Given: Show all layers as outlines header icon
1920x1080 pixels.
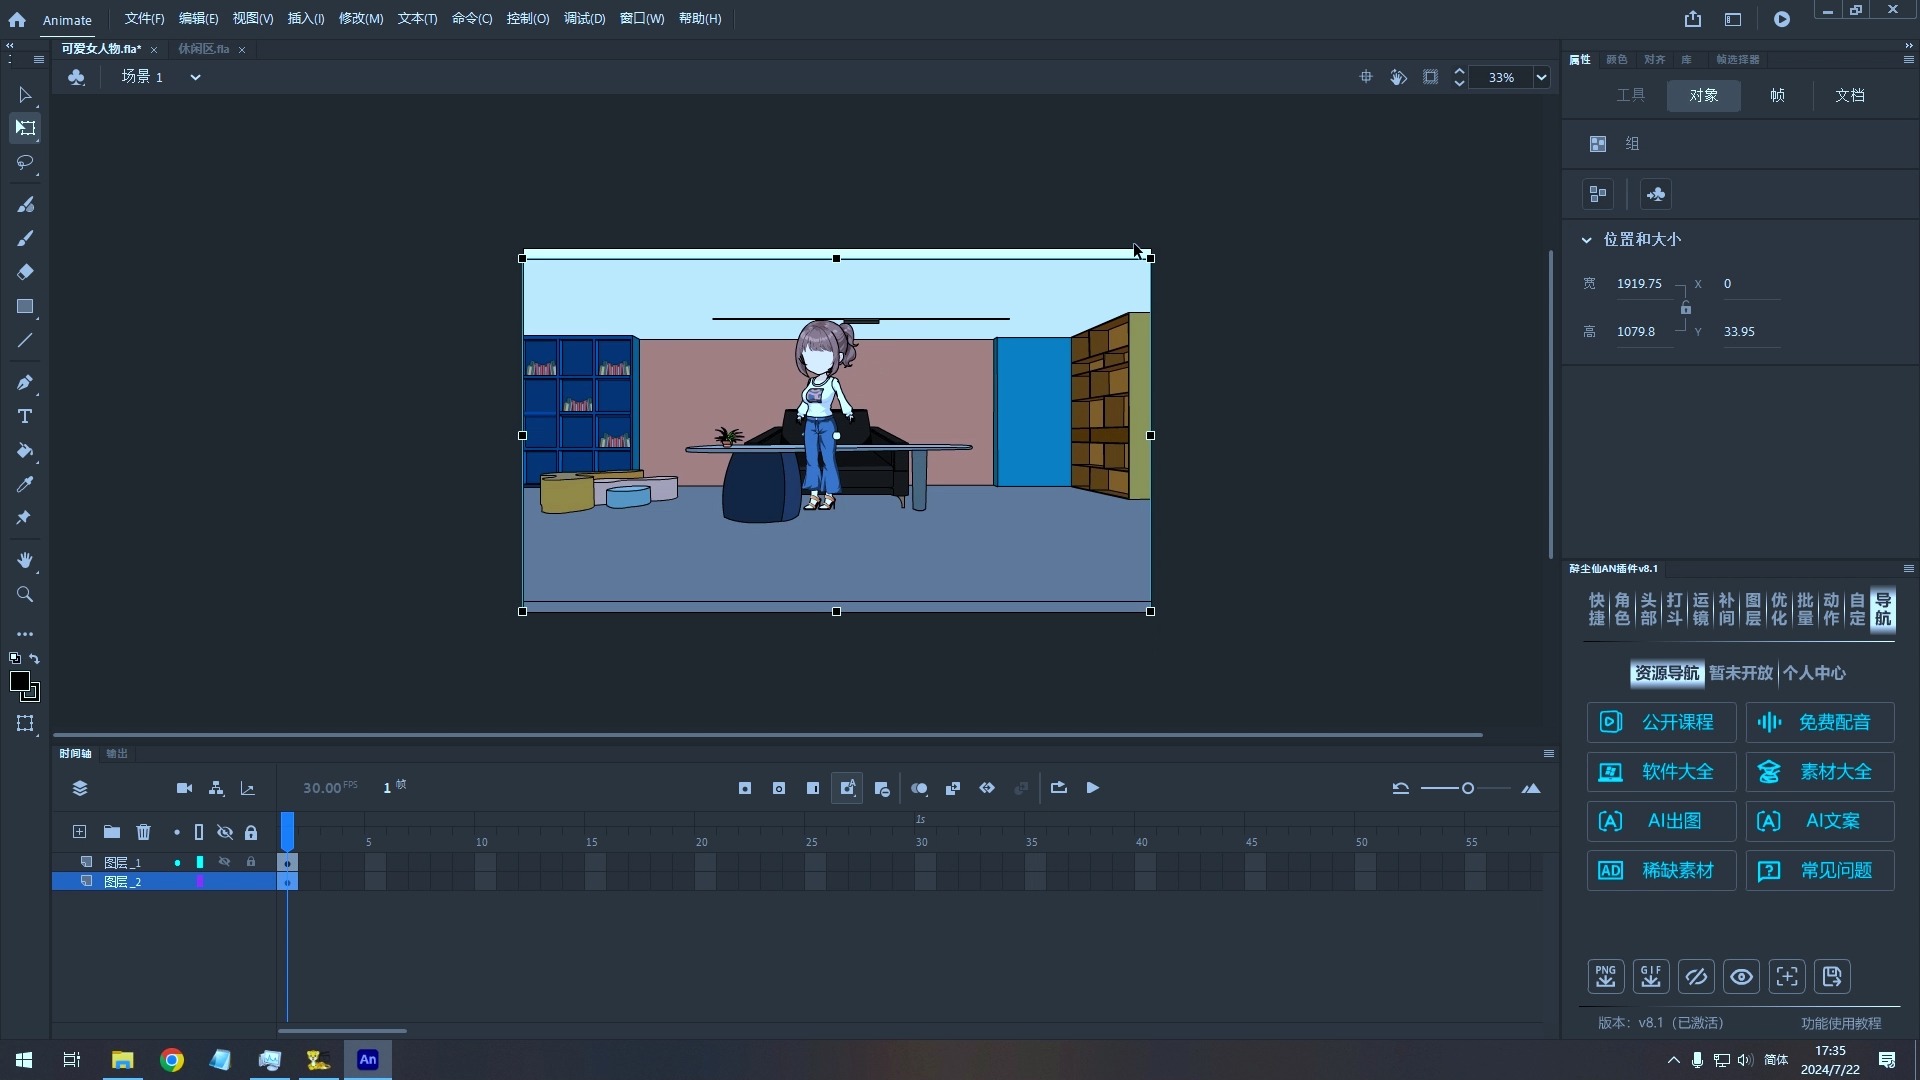Looking at the screenshot, I should coord(199,832).
